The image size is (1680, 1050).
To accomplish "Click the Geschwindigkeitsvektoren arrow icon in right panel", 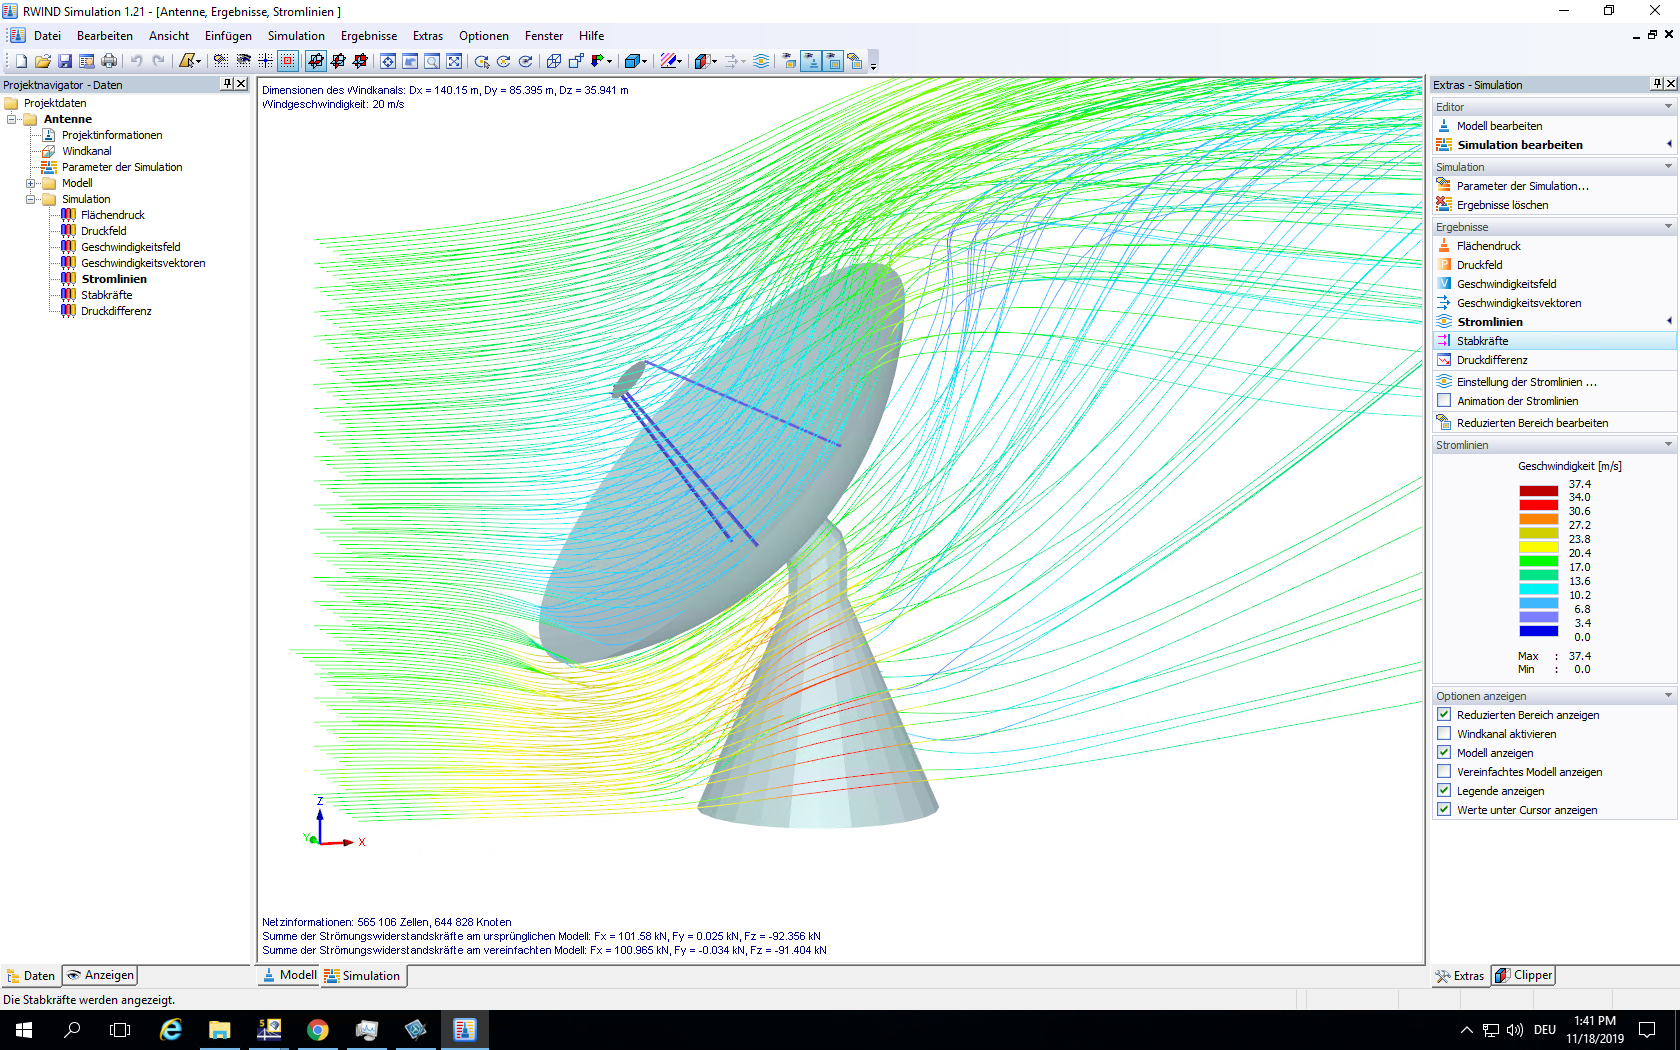I will pos(1444,303).
